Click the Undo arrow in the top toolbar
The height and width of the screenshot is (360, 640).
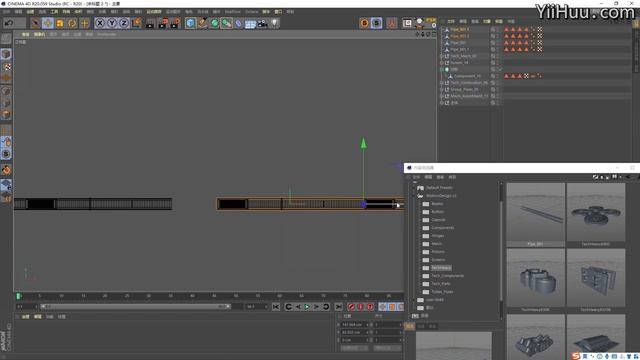pos(9,23)
